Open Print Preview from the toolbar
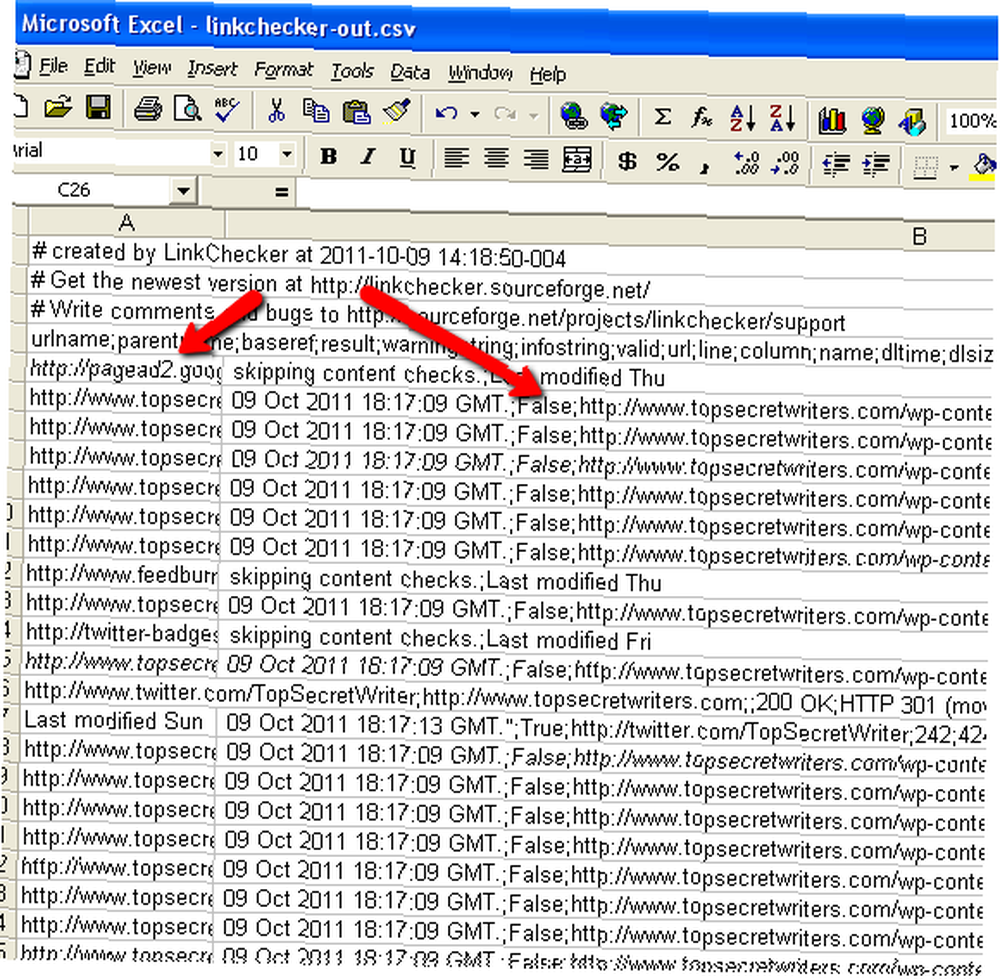 188,109
